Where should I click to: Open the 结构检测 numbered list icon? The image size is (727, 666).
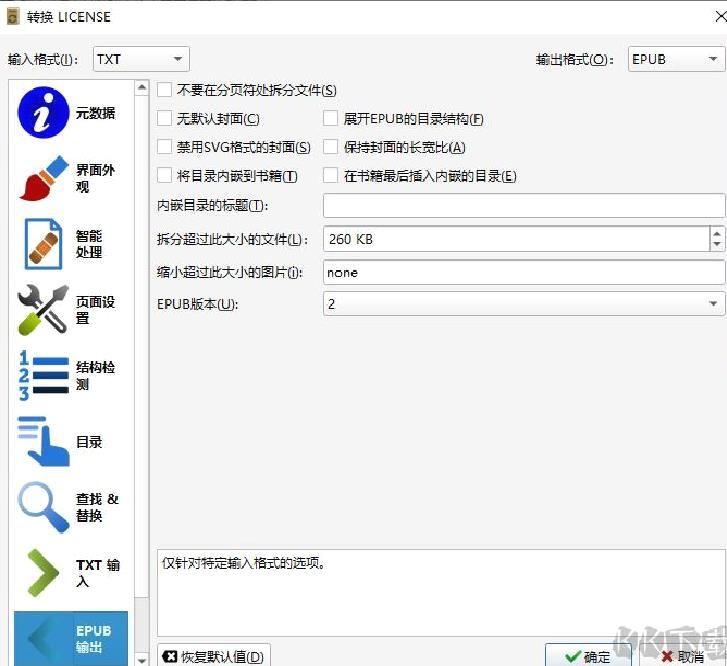pos(44,375)
